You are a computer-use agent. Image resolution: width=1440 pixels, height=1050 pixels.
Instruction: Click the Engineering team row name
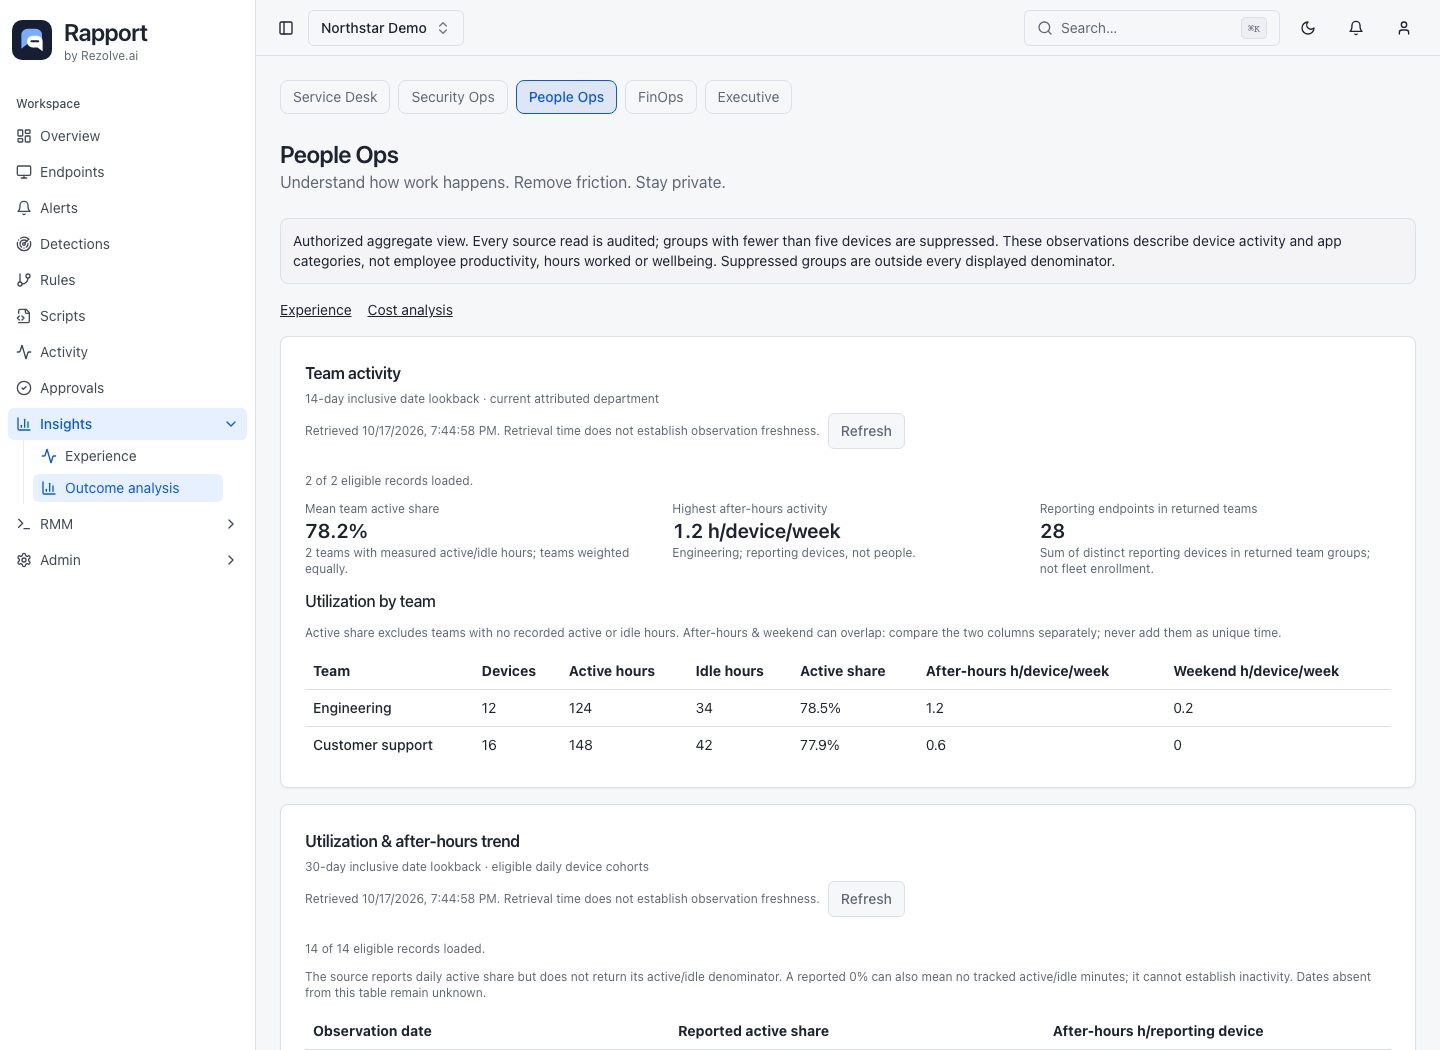(x=352, y=708)
